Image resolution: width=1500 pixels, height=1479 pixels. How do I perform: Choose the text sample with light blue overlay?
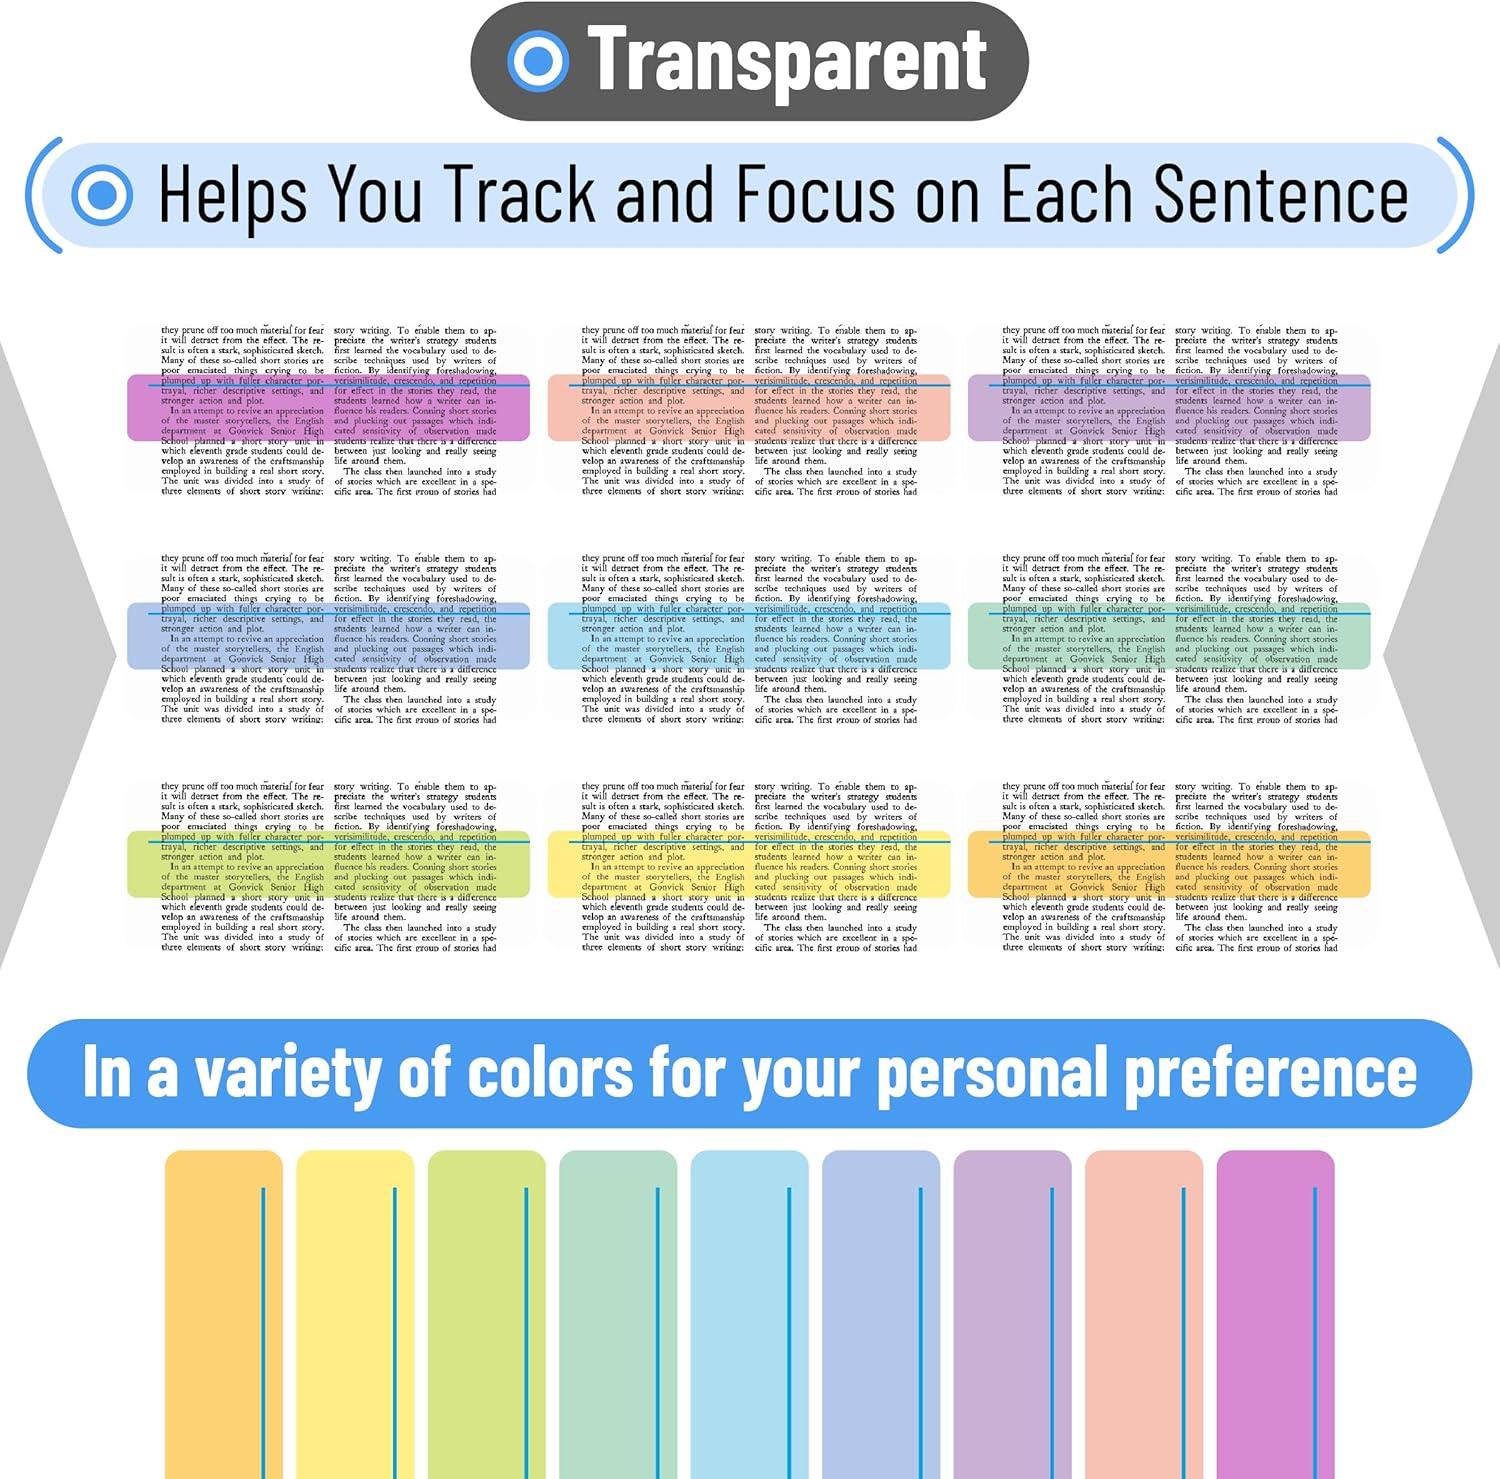pos(749,637)
